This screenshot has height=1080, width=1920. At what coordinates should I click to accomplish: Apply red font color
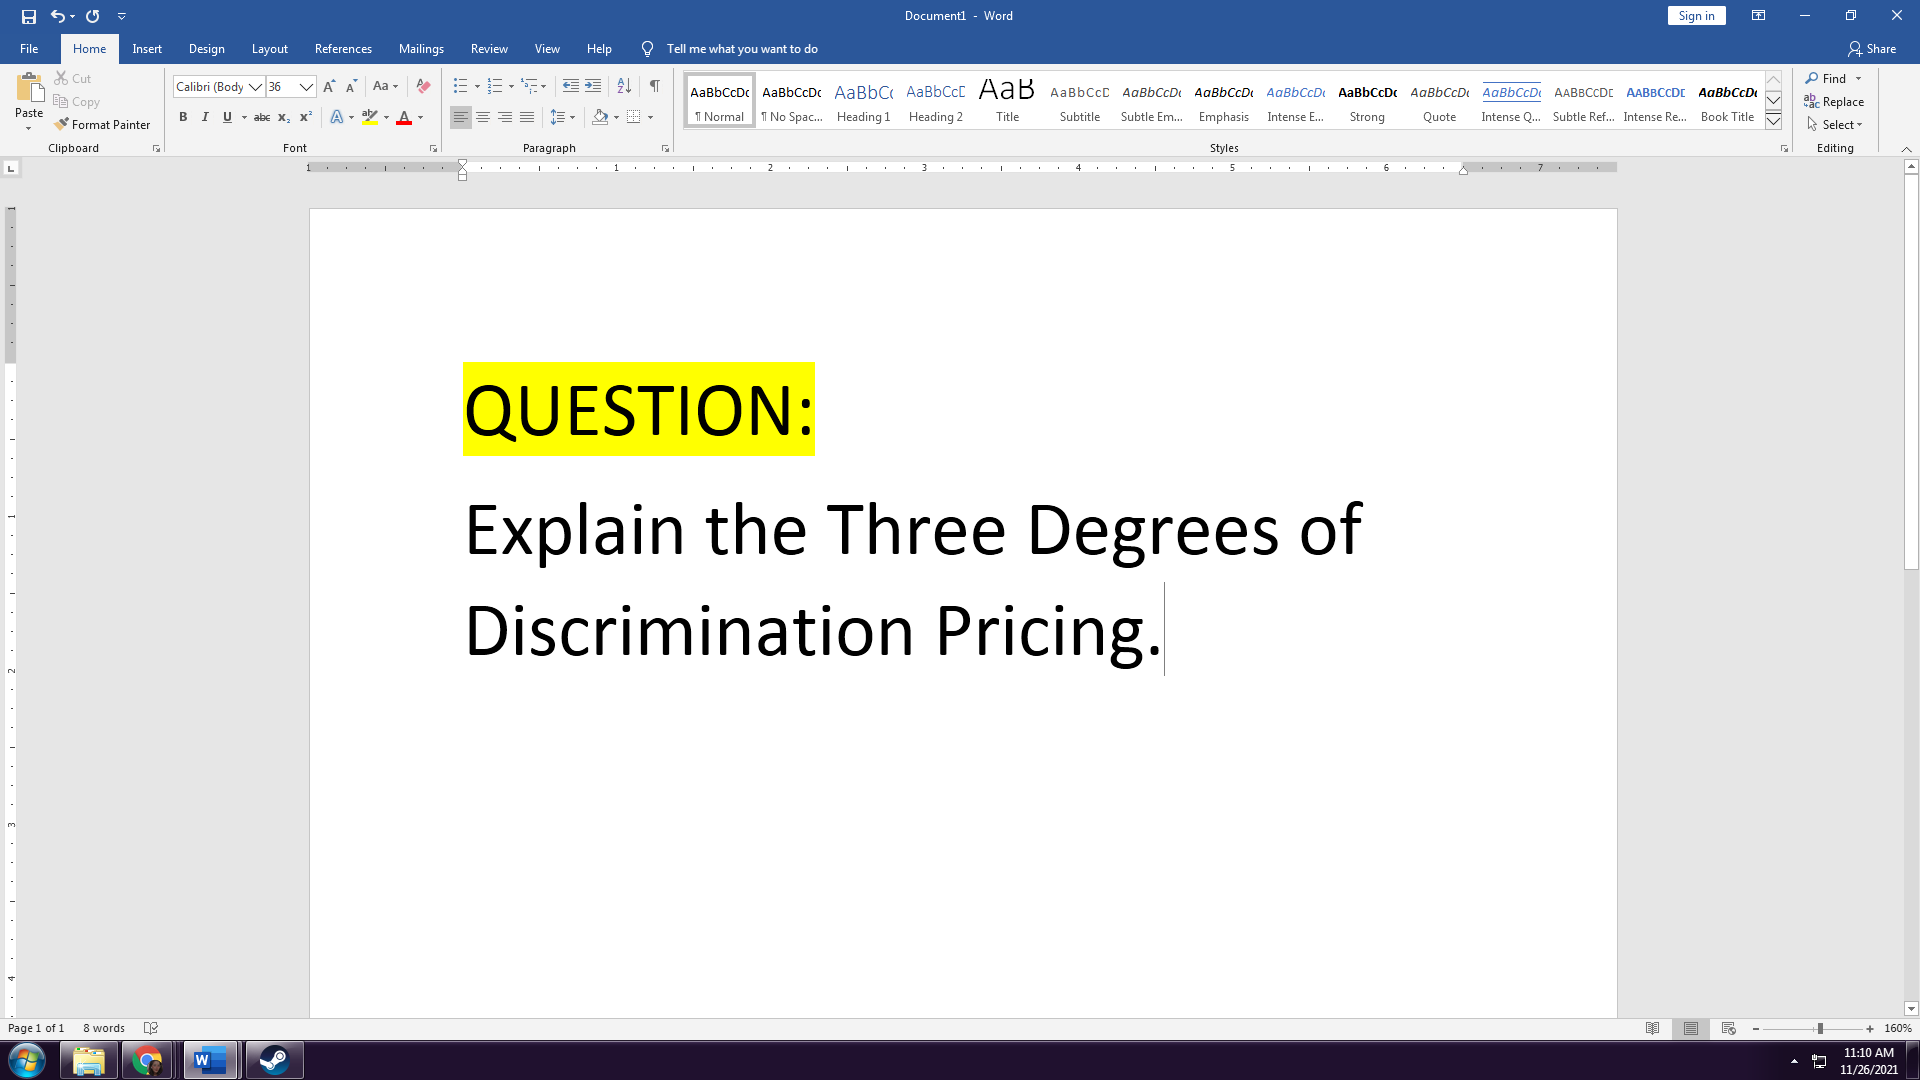click(x=404, y=118)
